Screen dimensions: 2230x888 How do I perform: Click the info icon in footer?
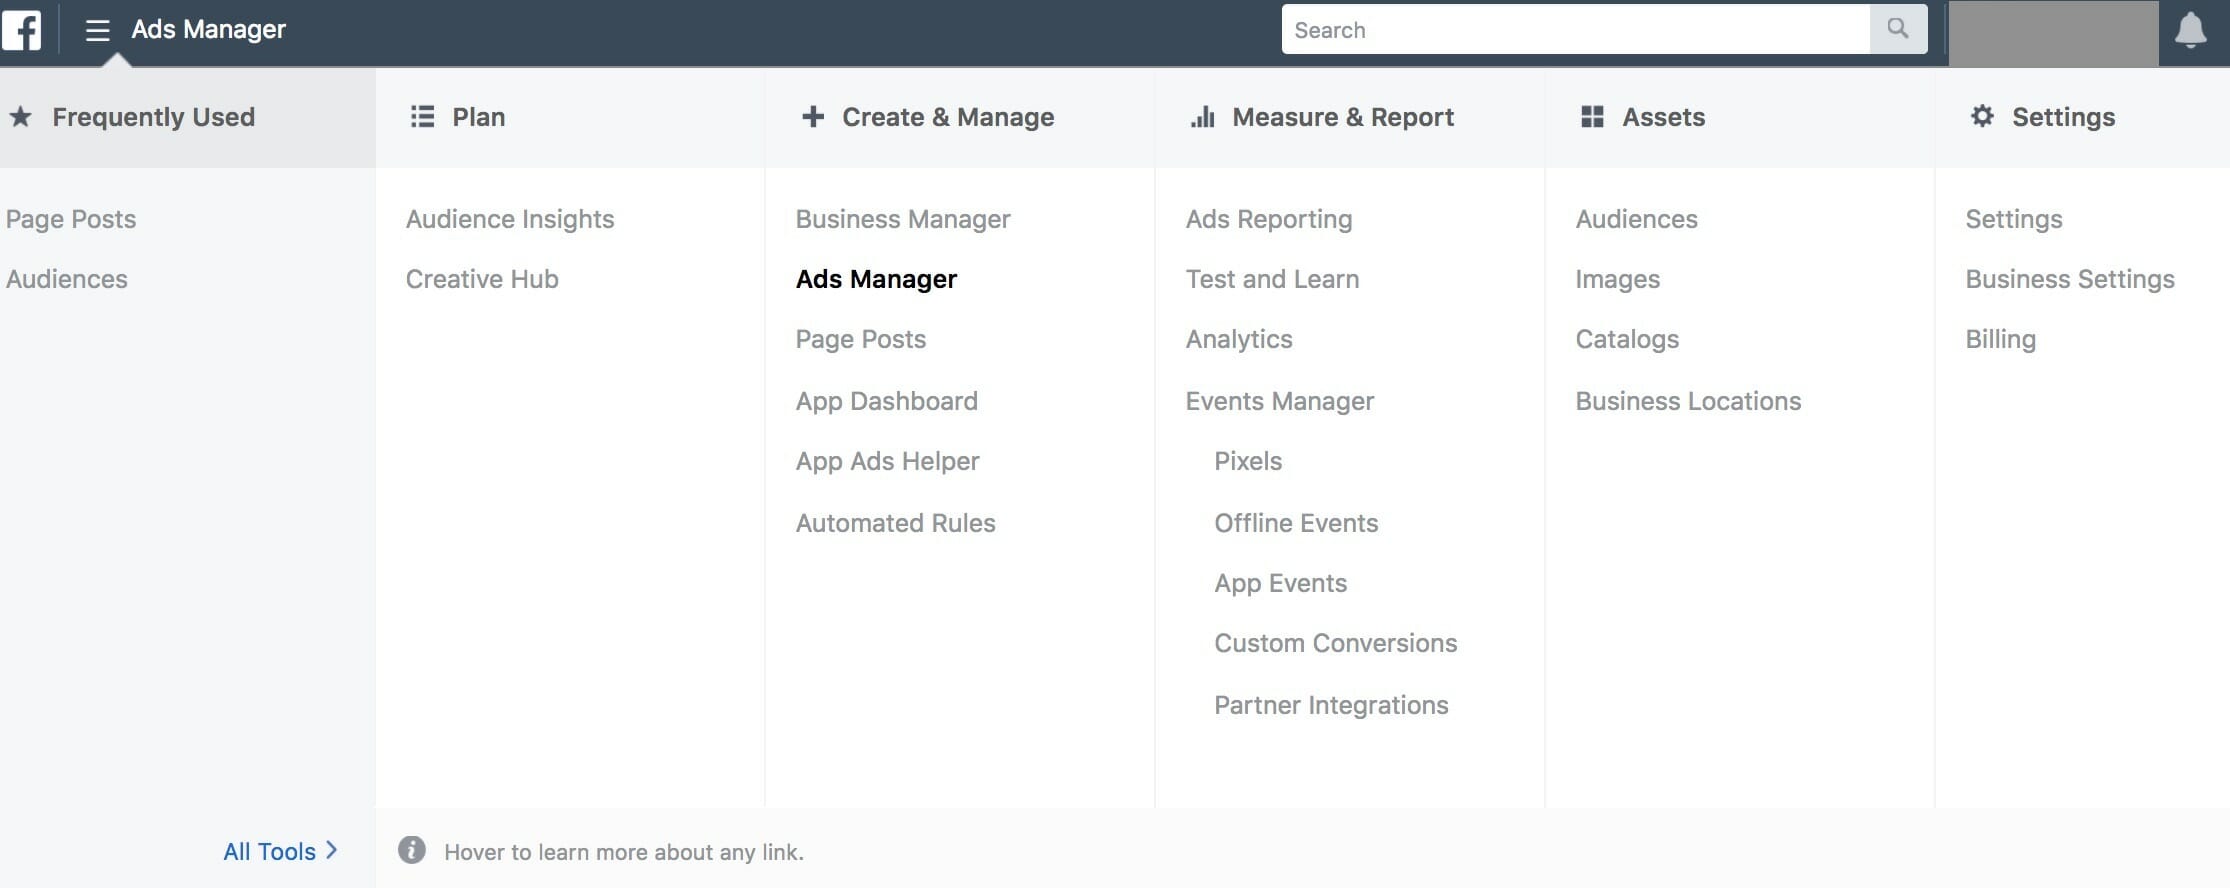412,850
